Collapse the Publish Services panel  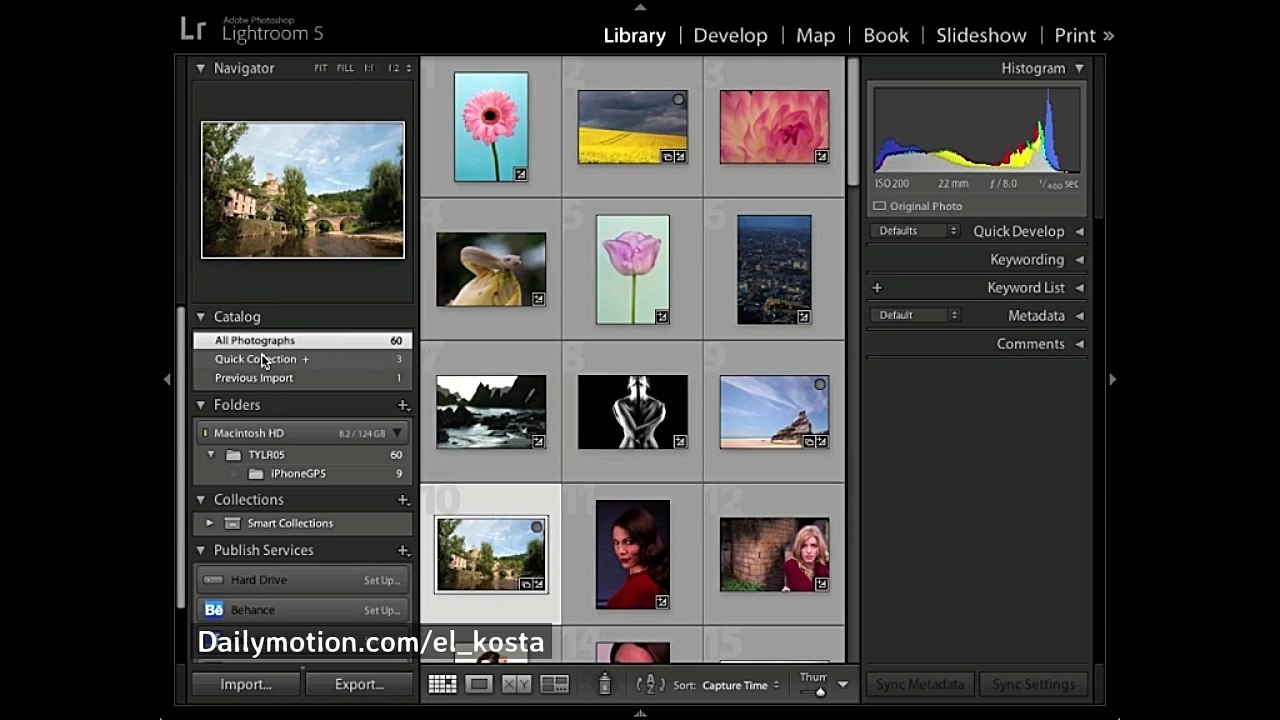tap(200, 551)
